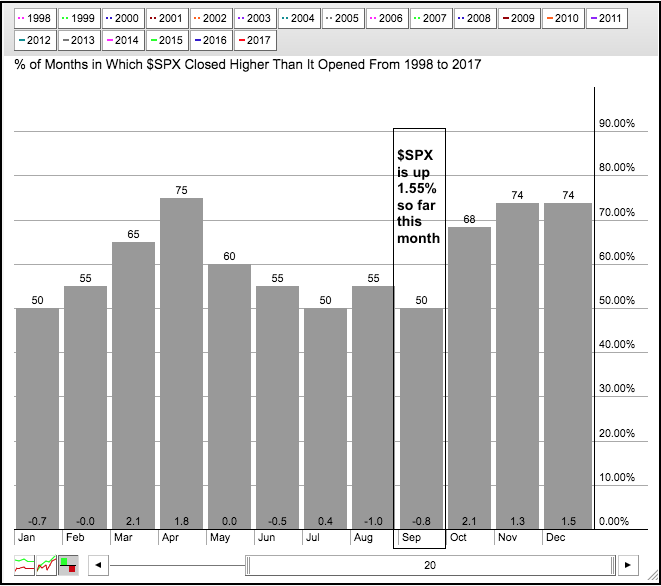Switch to the overlaid lines chart mode icon
The image size is (661, 586).
pyautogui.click(x=46, y=566)
